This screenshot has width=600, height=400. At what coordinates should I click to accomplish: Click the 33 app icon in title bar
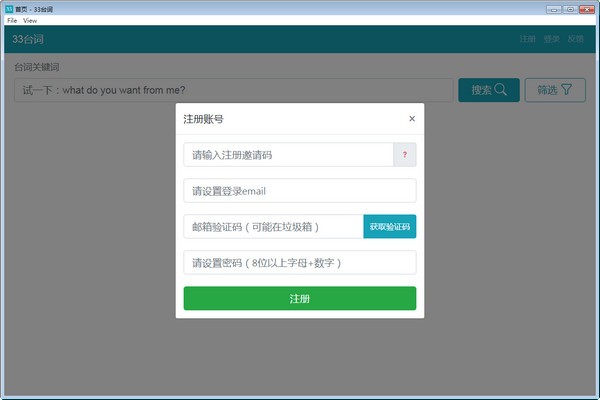[7, 8]
